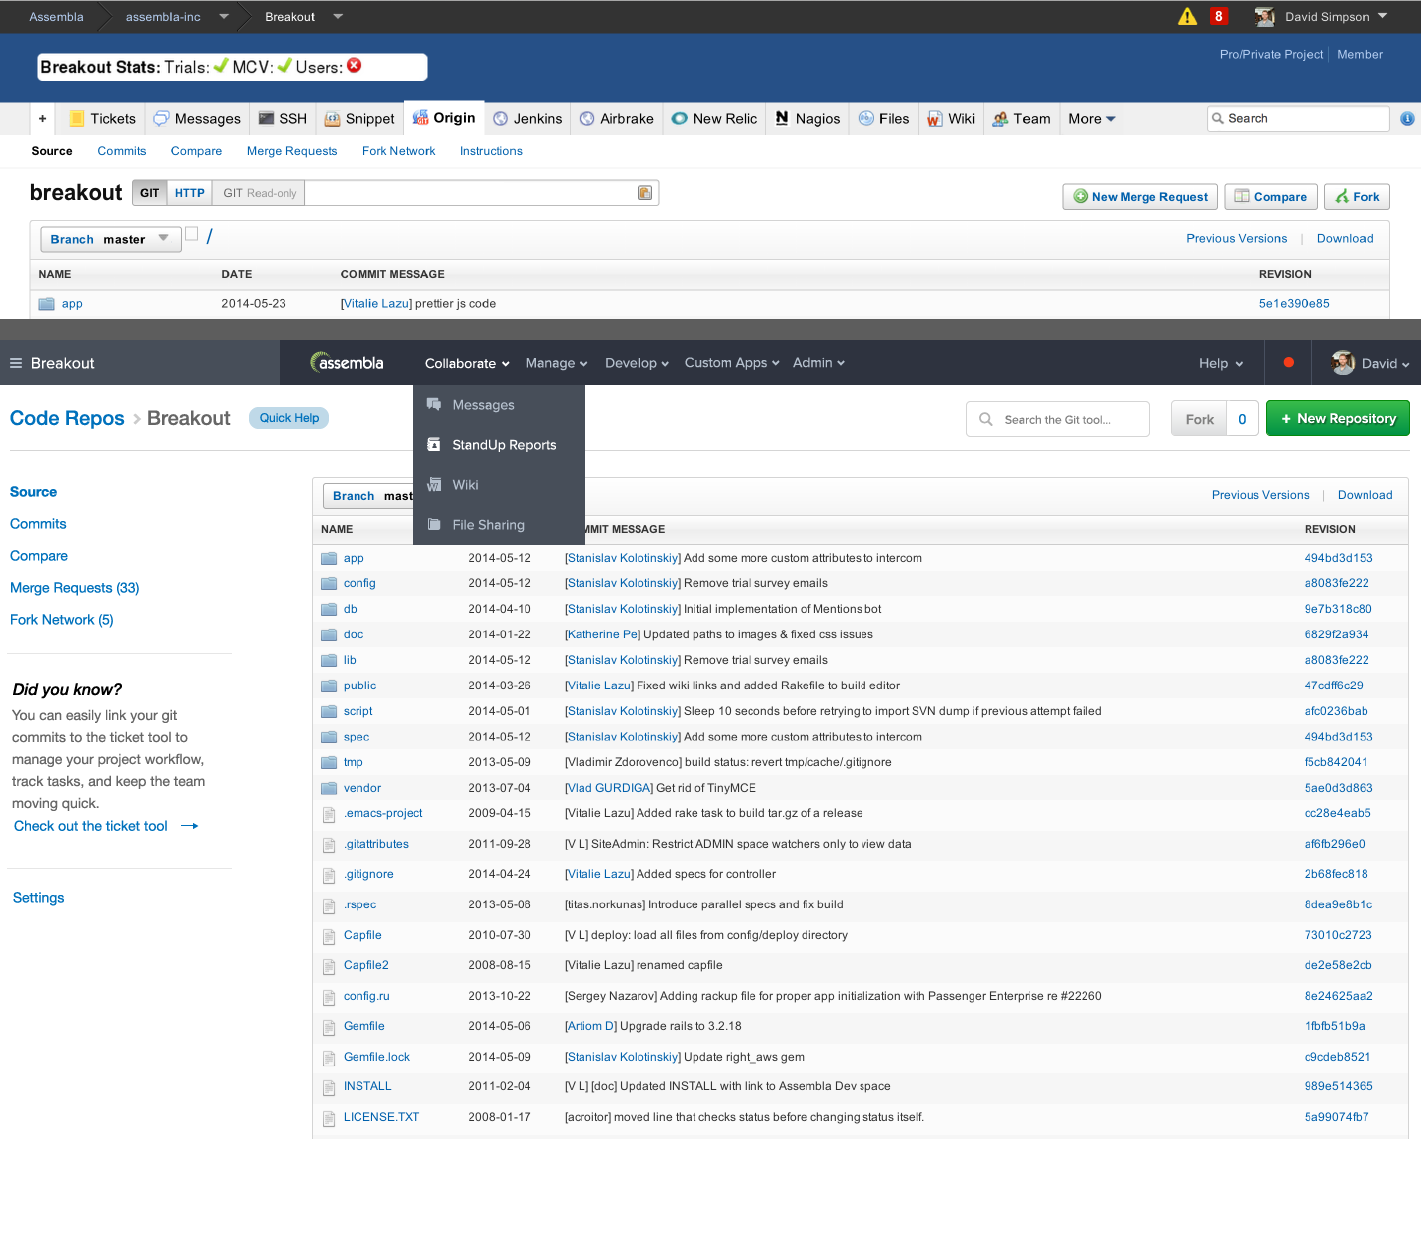The image size is (1421, 1251).
Task: Open the Settings sidebar link
Action: coord(38,898)
